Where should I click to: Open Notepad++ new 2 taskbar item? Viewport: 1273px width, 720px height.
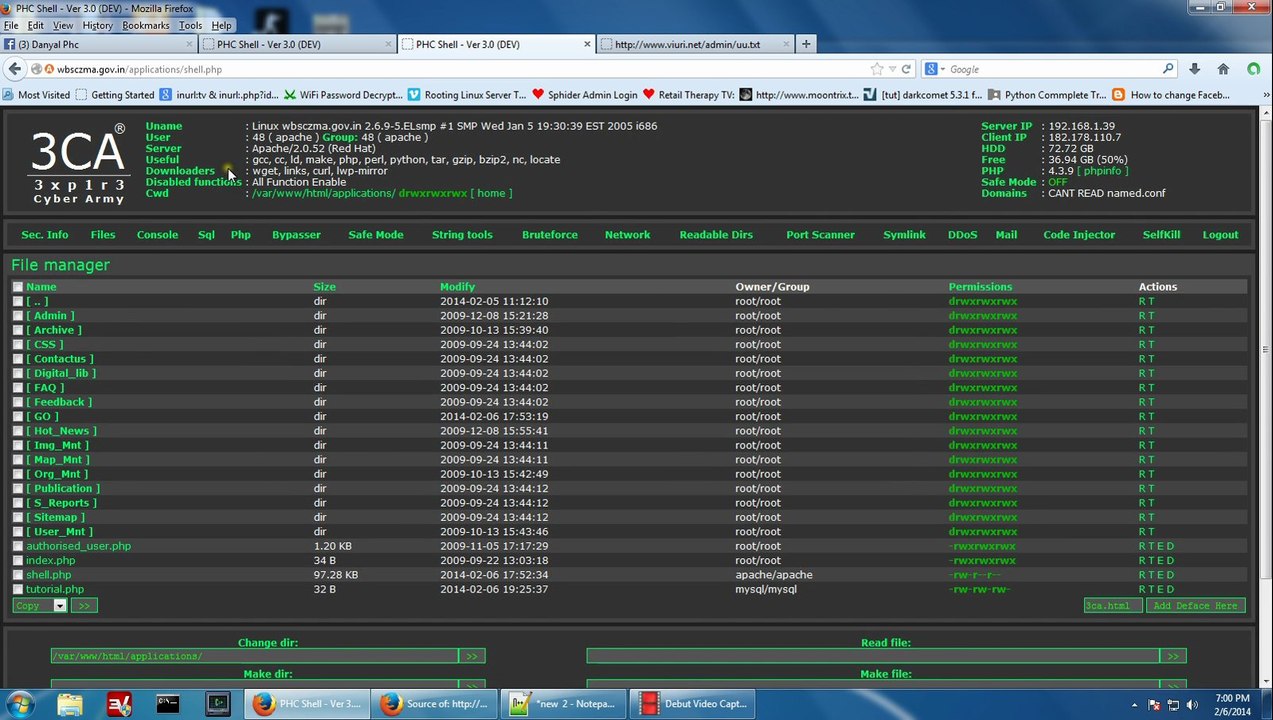(x=564, y=704)
